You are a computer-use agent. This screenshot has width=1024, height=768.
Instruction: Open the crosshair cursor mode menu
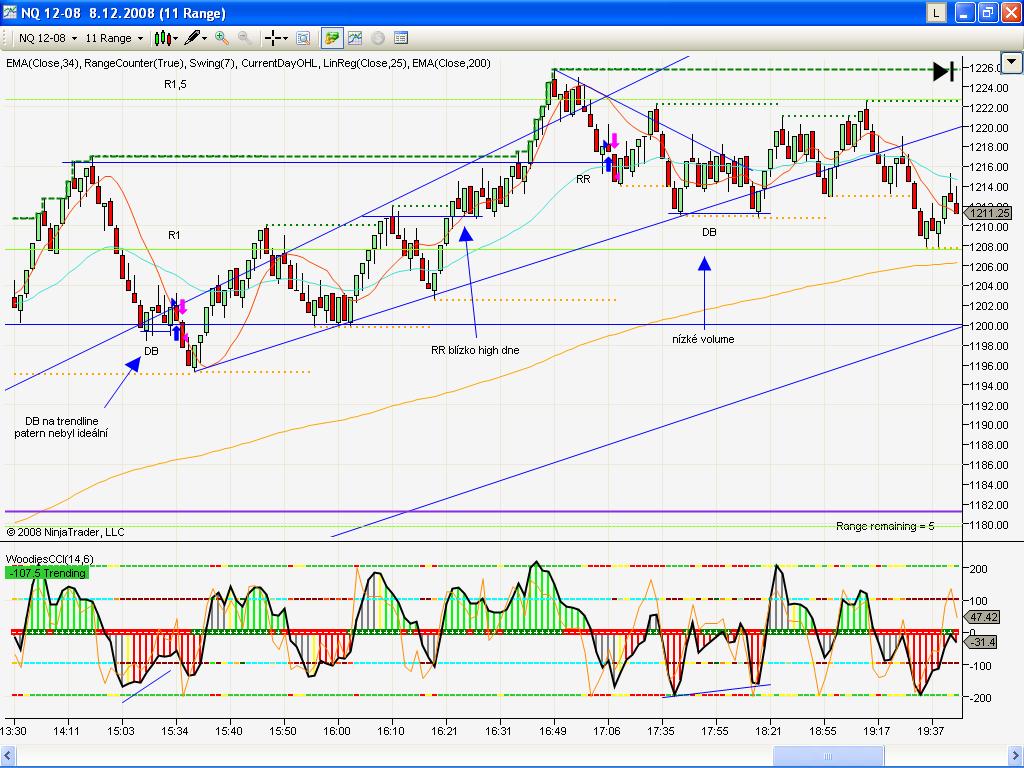click(276, 38)
